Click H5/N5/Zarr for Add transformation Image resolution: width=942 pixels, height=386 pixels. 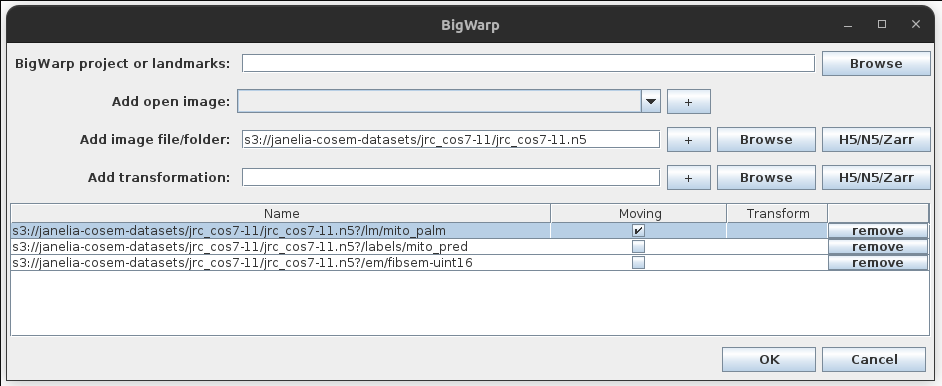pos(876,178)
